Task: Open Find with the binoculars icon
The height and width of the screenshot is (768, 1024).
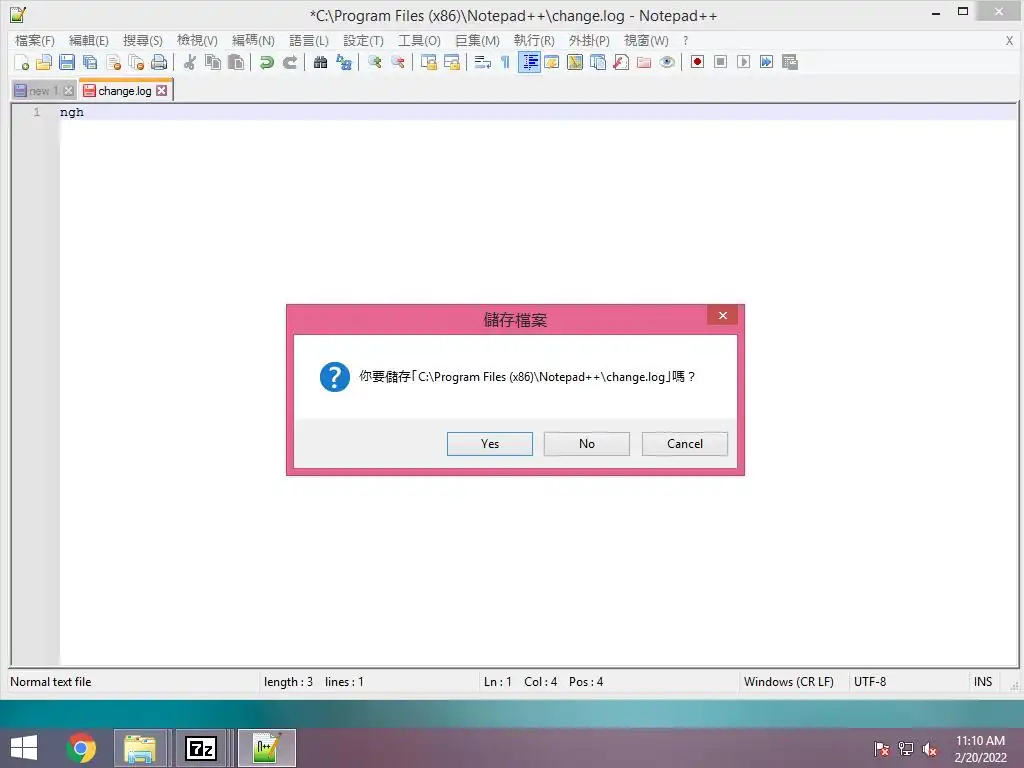Action: pyautogui.click(x=320, y=62)
